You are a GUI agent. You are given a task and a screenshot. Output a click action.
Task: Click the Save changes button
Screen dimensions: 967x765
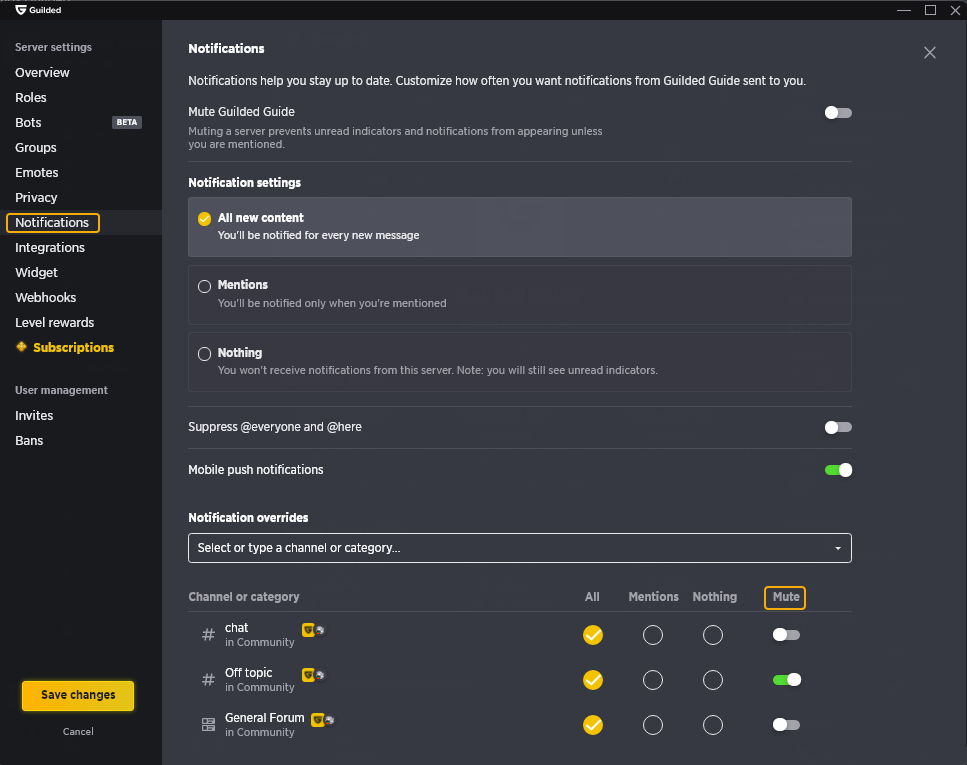[x=78, y=695]
